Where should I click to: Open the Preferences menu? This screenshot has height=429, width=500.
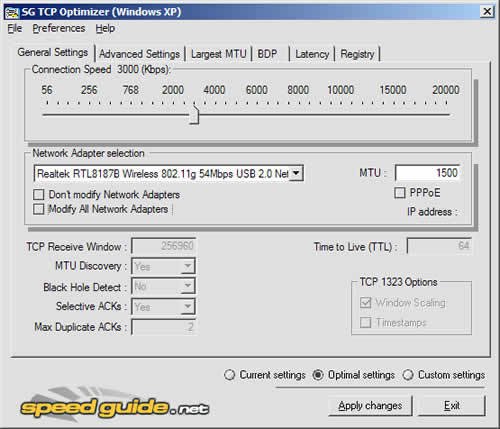click(59, 29)
